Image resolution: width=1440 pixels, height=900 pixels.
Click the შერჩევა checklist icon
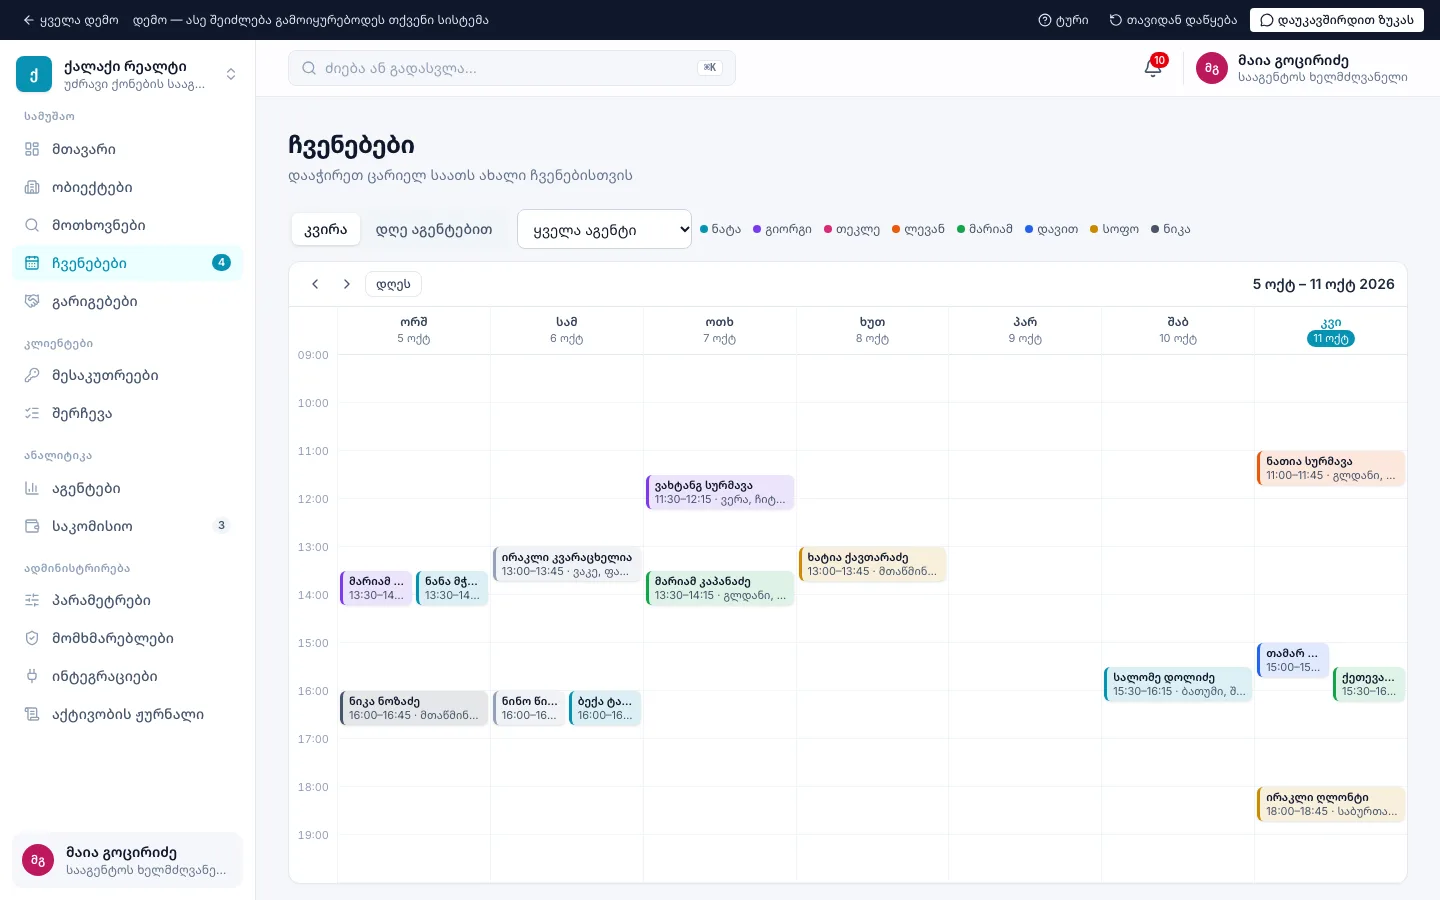coord(32,413)
